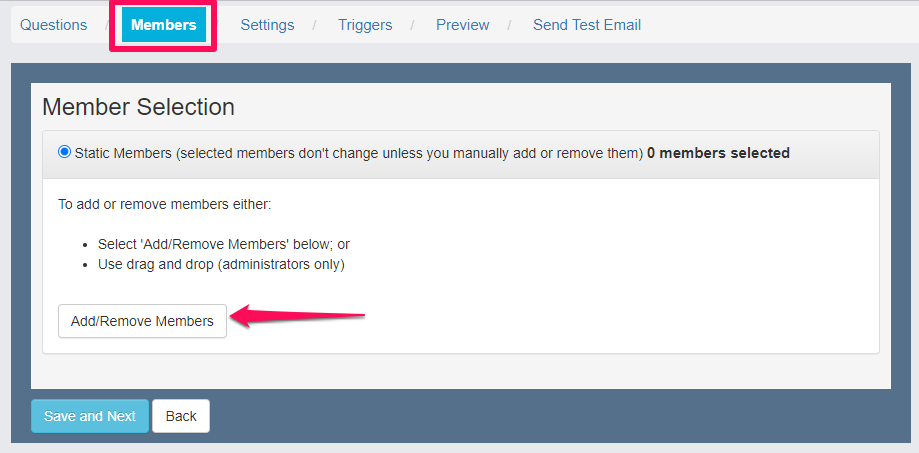Click the Member Selection heading
The width and height of the screenshot is (919, 453).
coord(138,107)
